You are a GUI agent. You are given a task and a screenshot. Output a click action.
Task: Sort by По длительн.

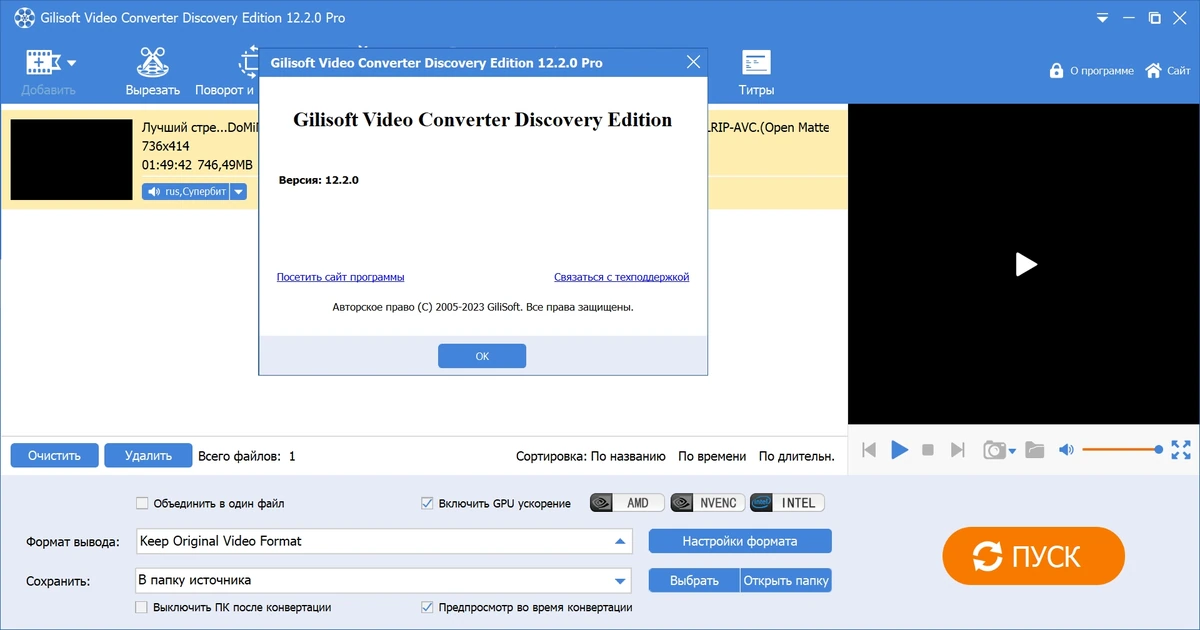(797, 456)
